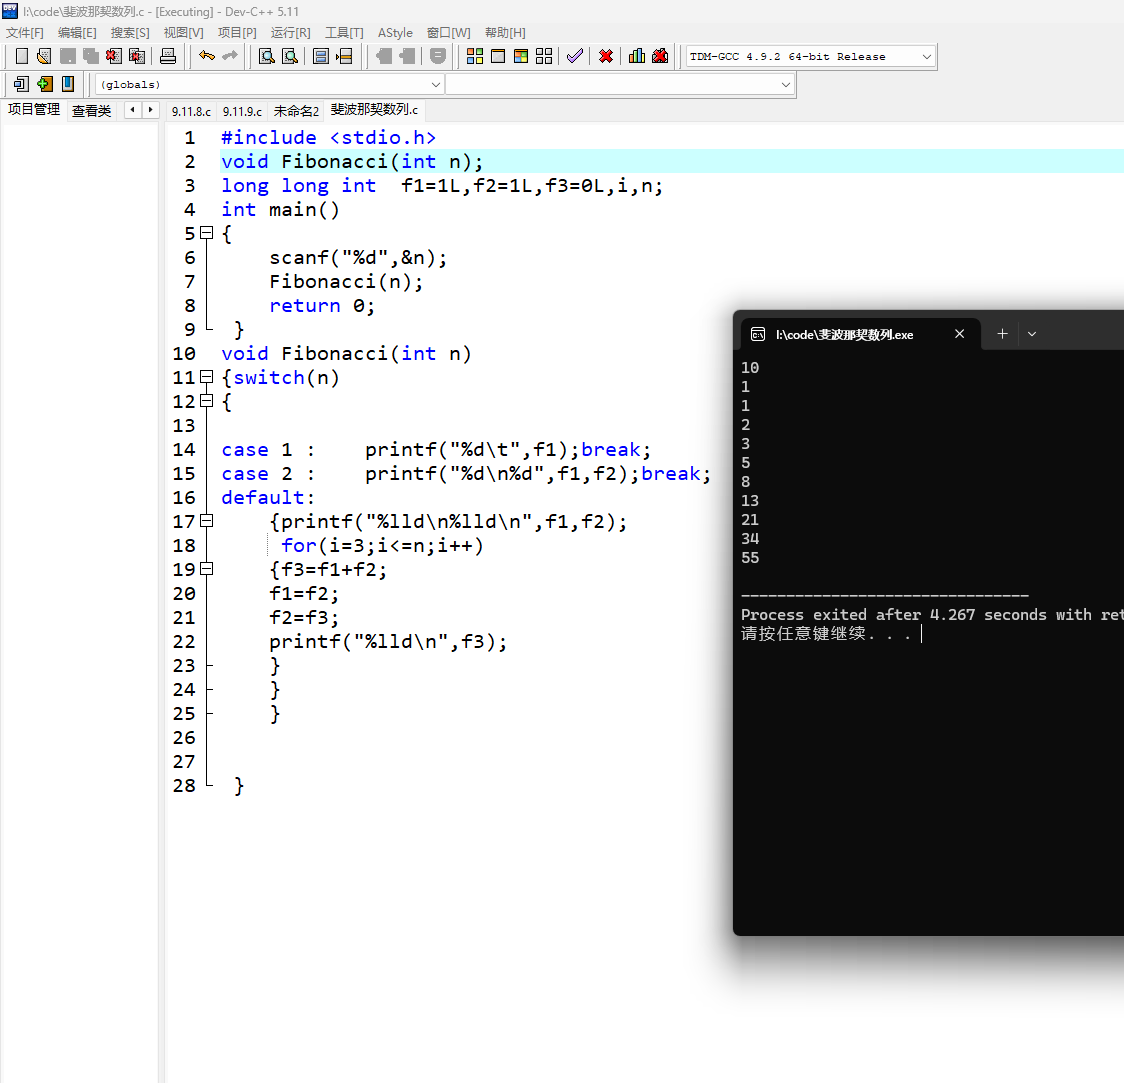This screenshot has height=1083, width=1124.
Task: Collapse the code fold at line 12
Action: click(206, 401)
